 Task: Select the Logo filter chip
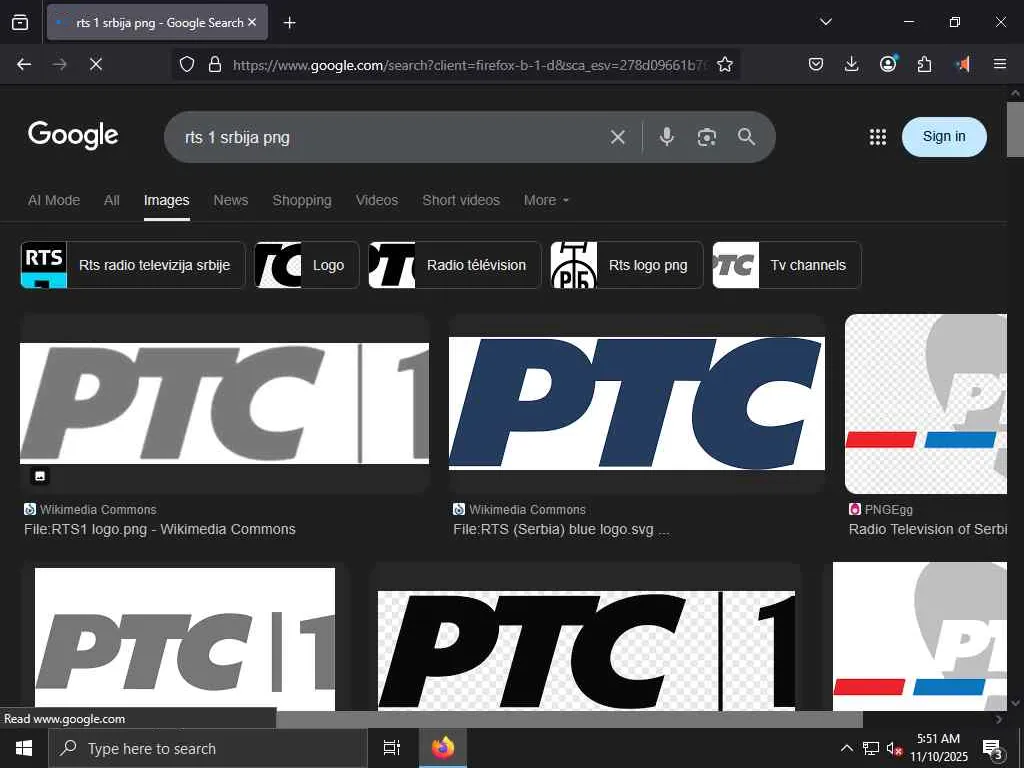point(306,265)
